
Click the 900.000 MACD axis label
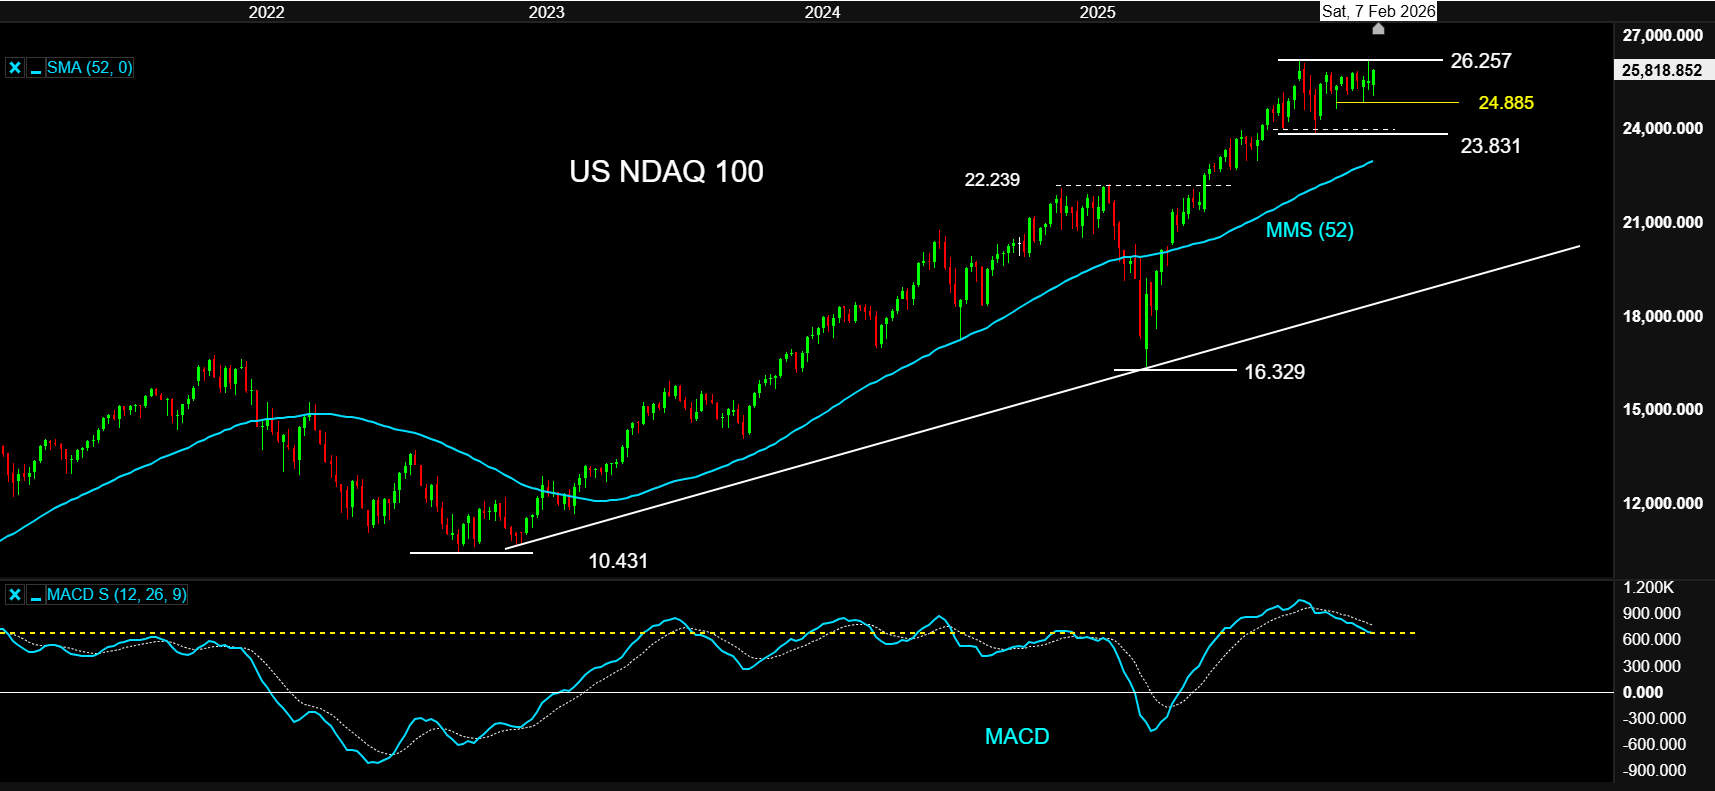tap(1651, 613)
